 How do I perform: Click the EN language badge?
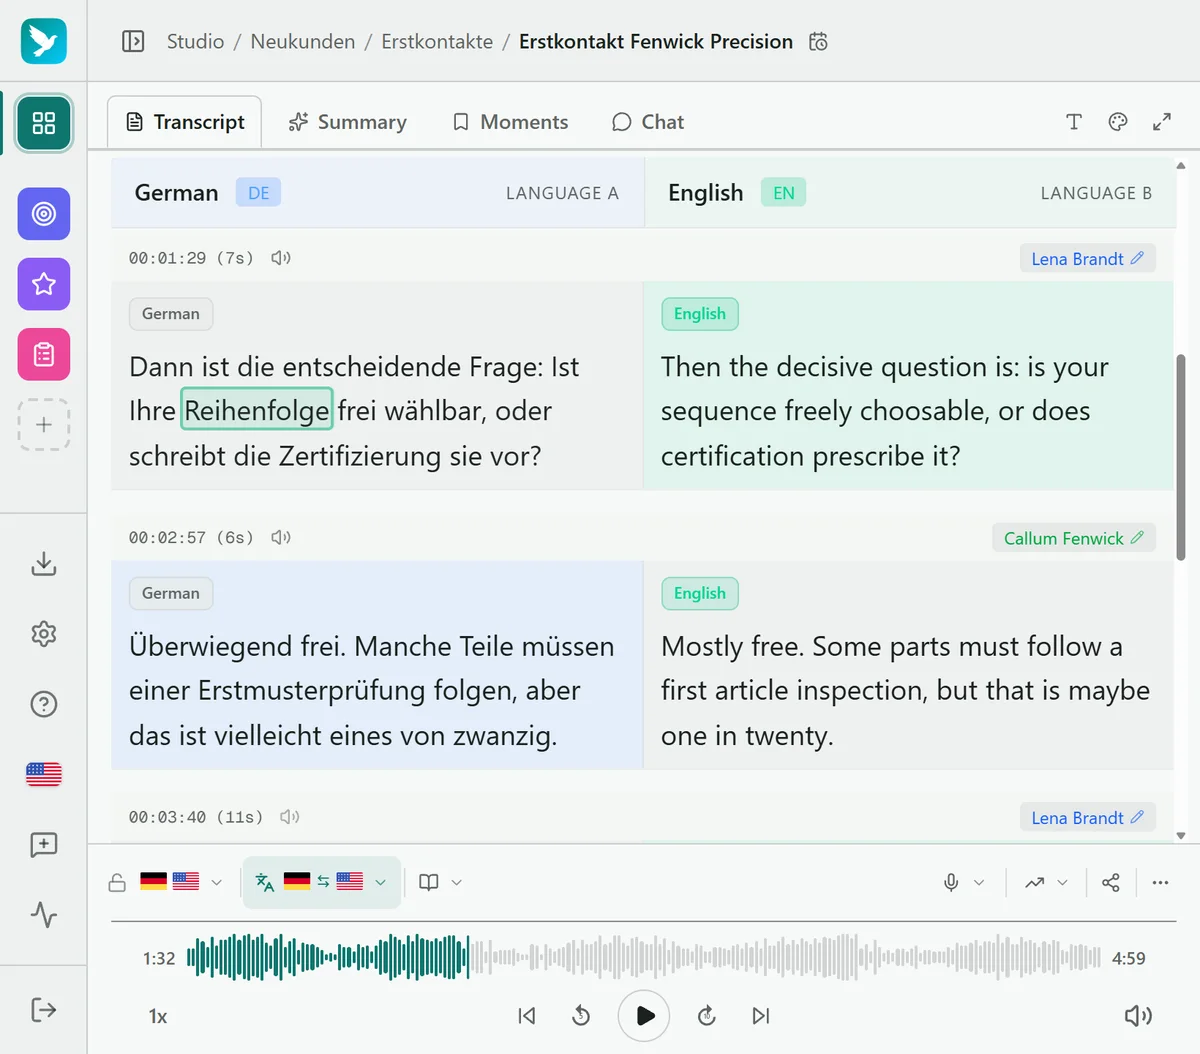[783, 193]
